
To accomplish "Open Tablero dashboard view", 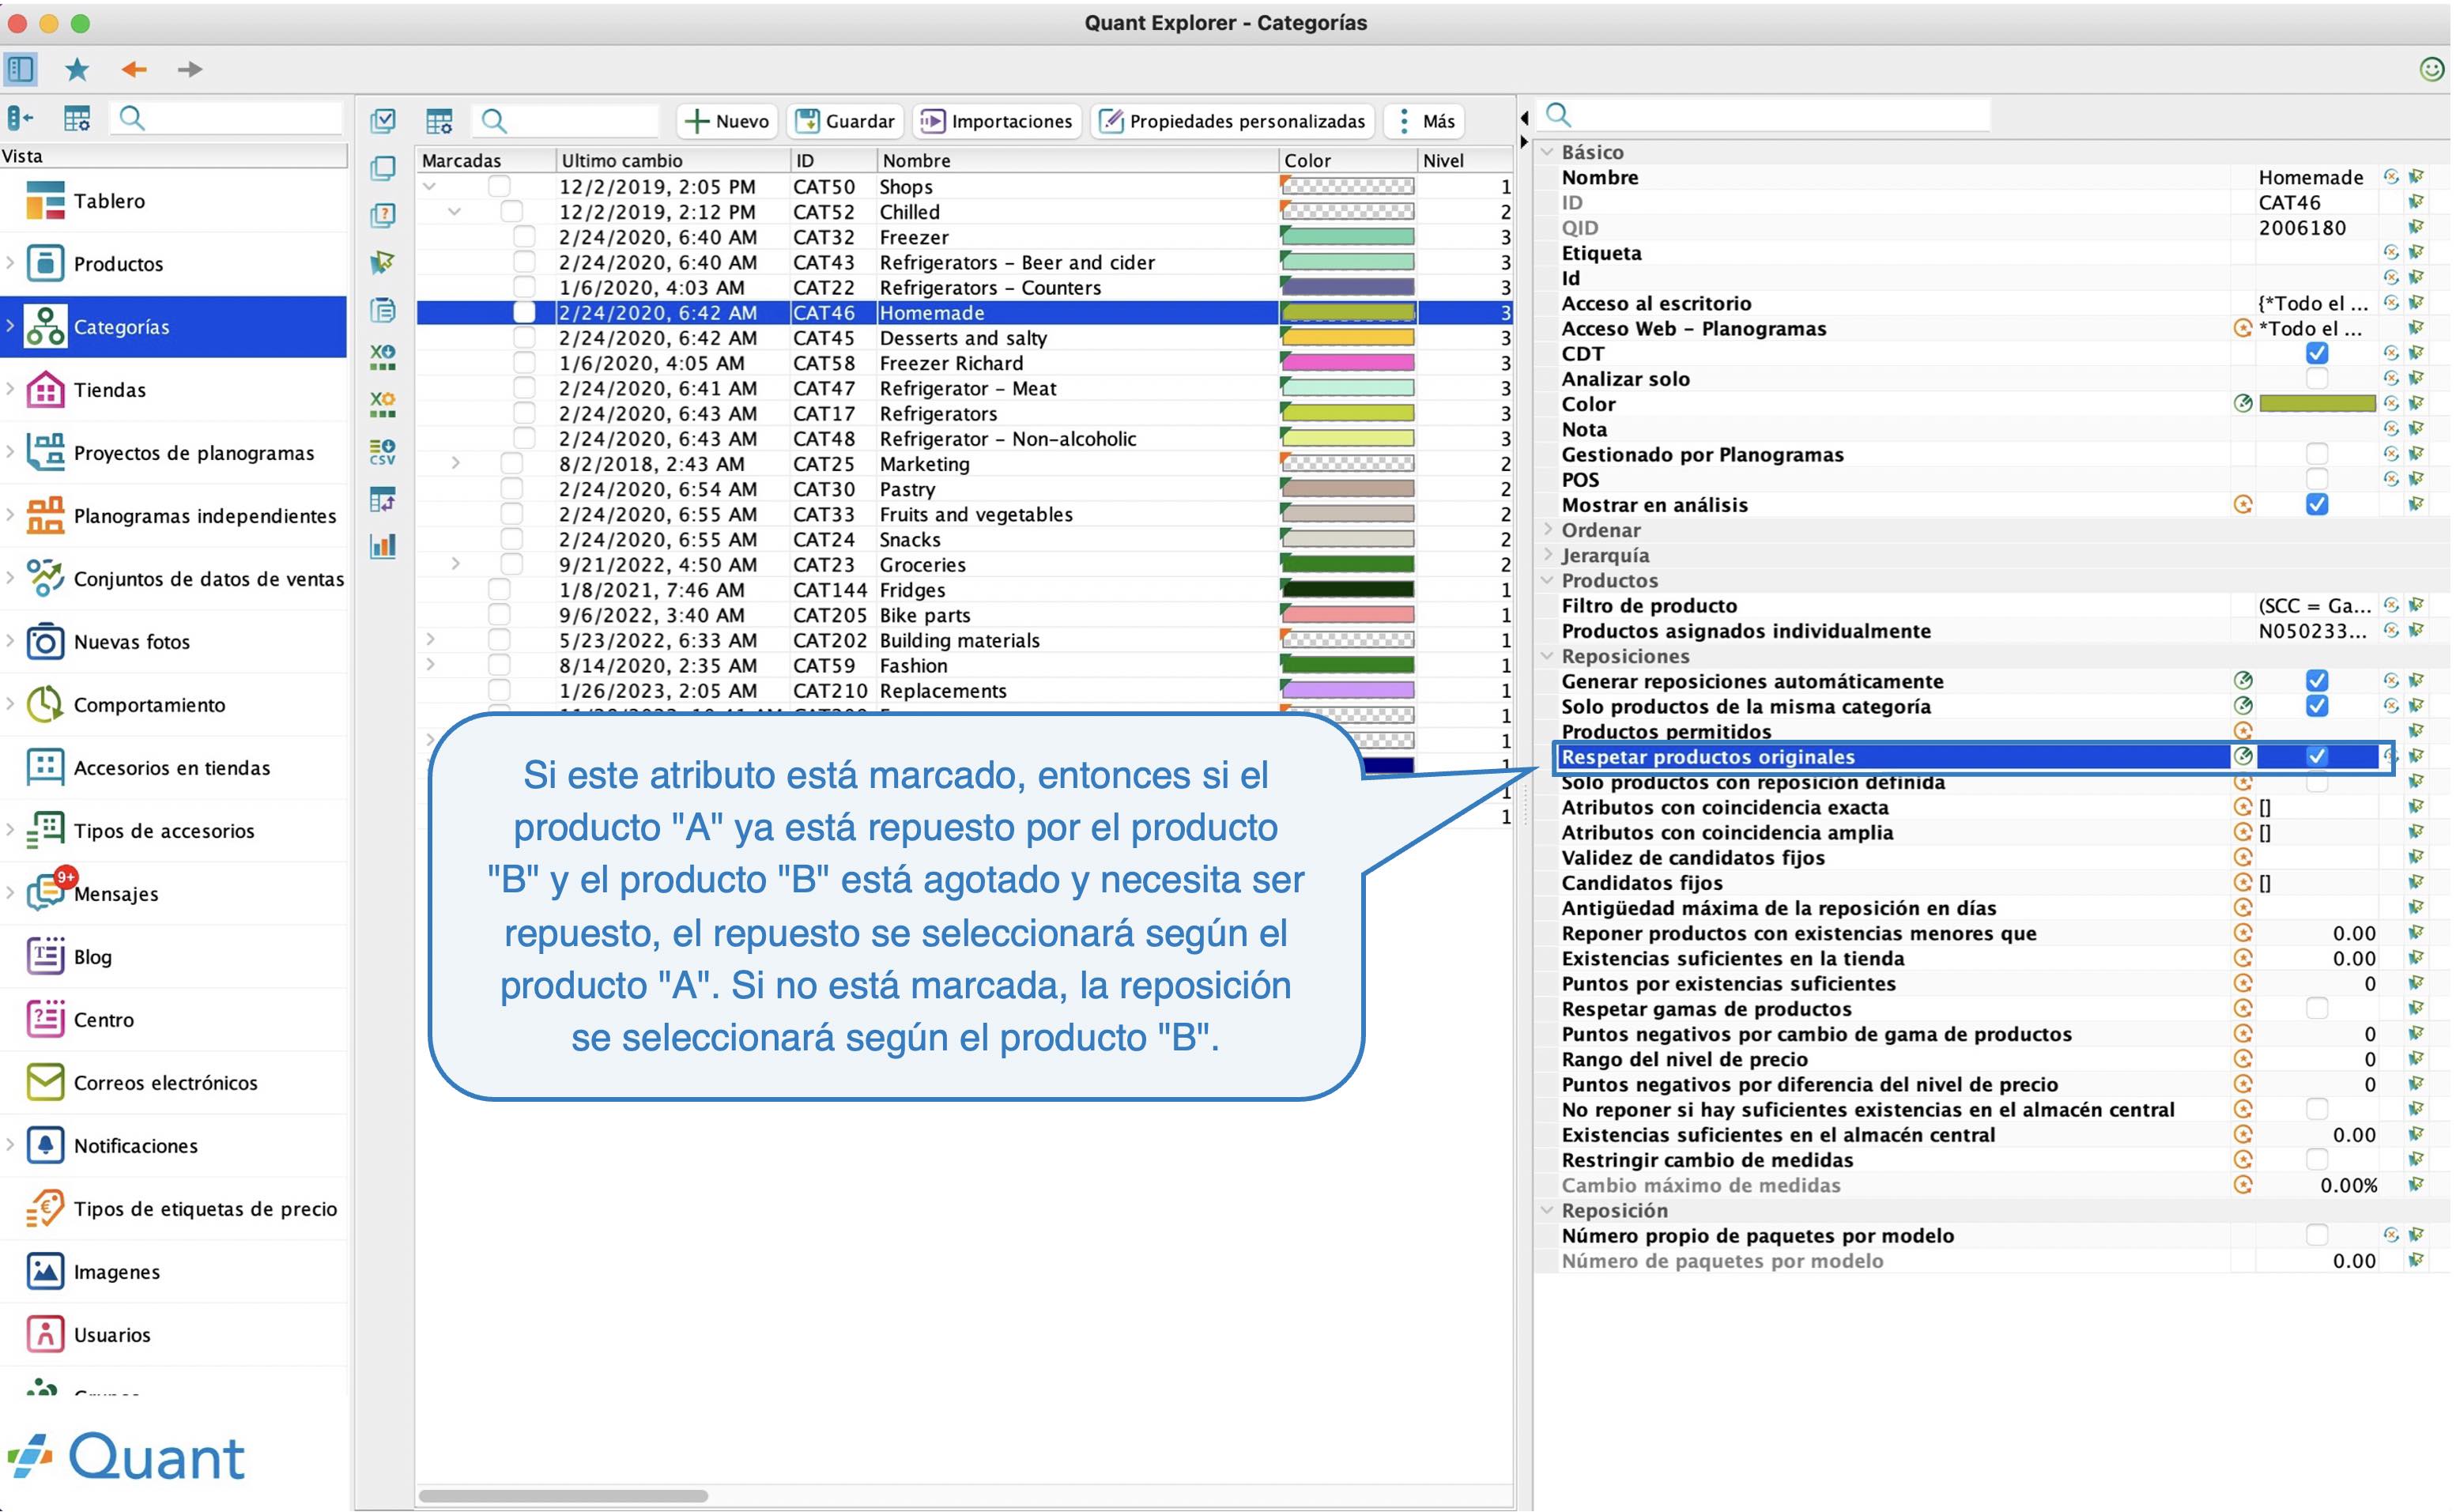I will point(174,201).
